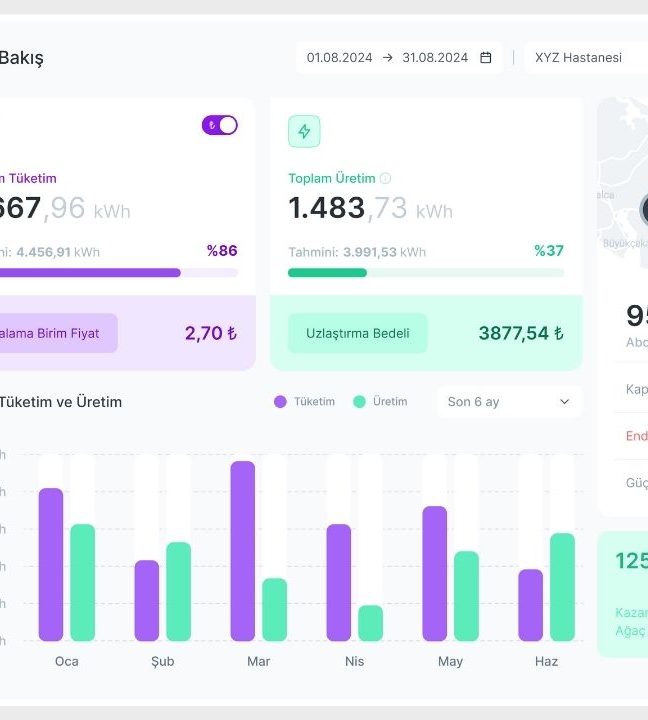The width and height of the screenshot is (648, 720).
Task: Click the map thumbnail on the right
Action: (622, 184)
